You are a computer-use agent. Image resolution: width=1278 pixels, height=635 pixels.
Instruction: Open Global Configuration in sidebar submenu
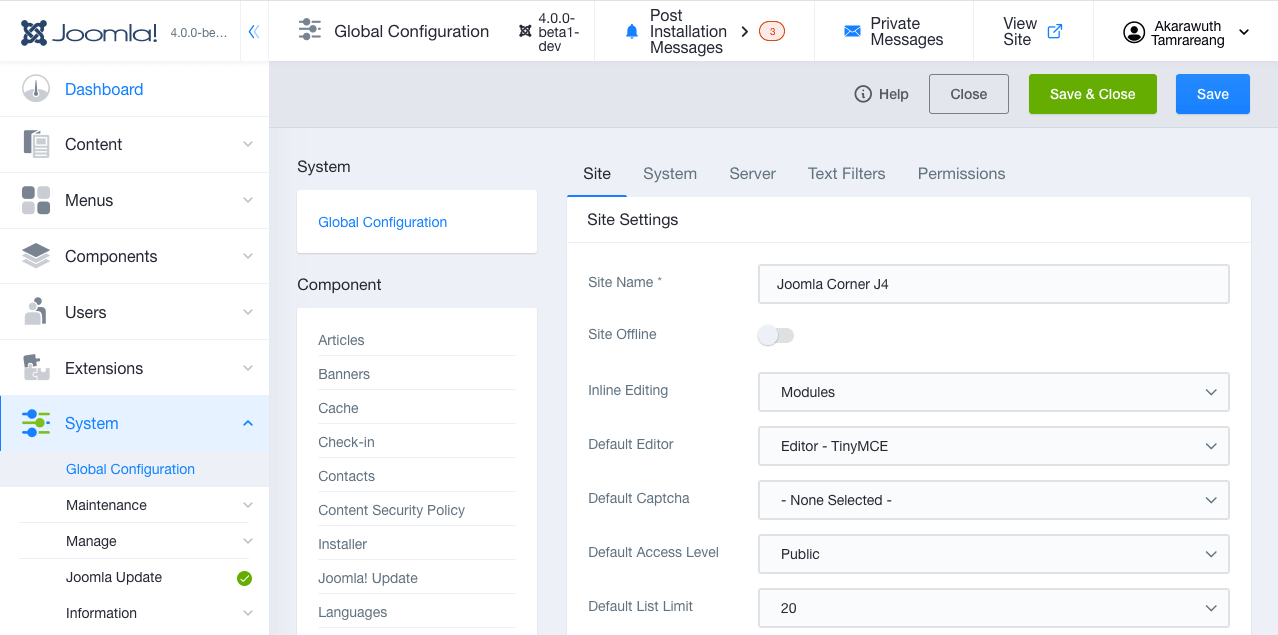tap(130, 469)
